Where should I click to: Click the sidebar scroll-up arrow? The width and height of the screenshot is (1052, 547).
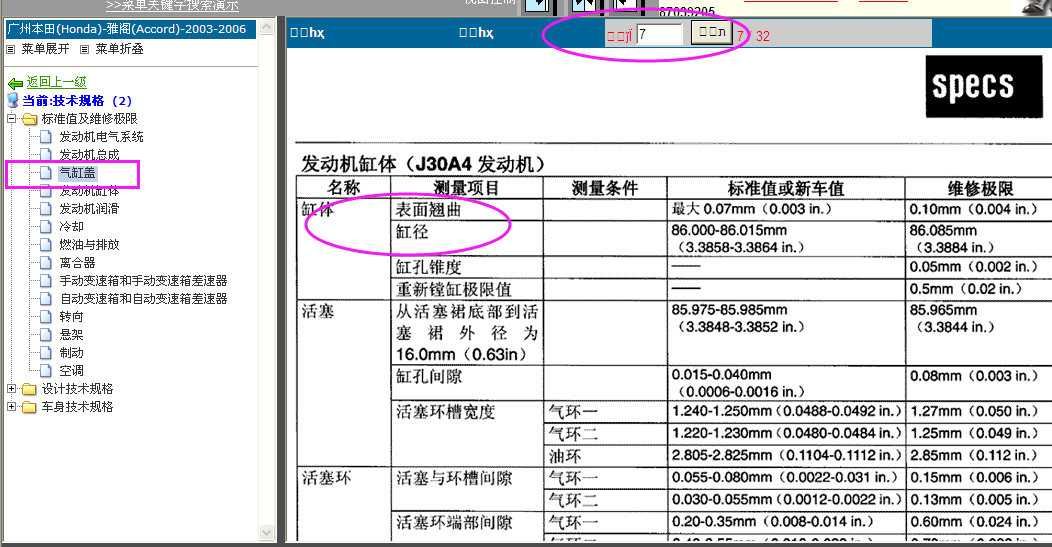click(x=267, y=27)
